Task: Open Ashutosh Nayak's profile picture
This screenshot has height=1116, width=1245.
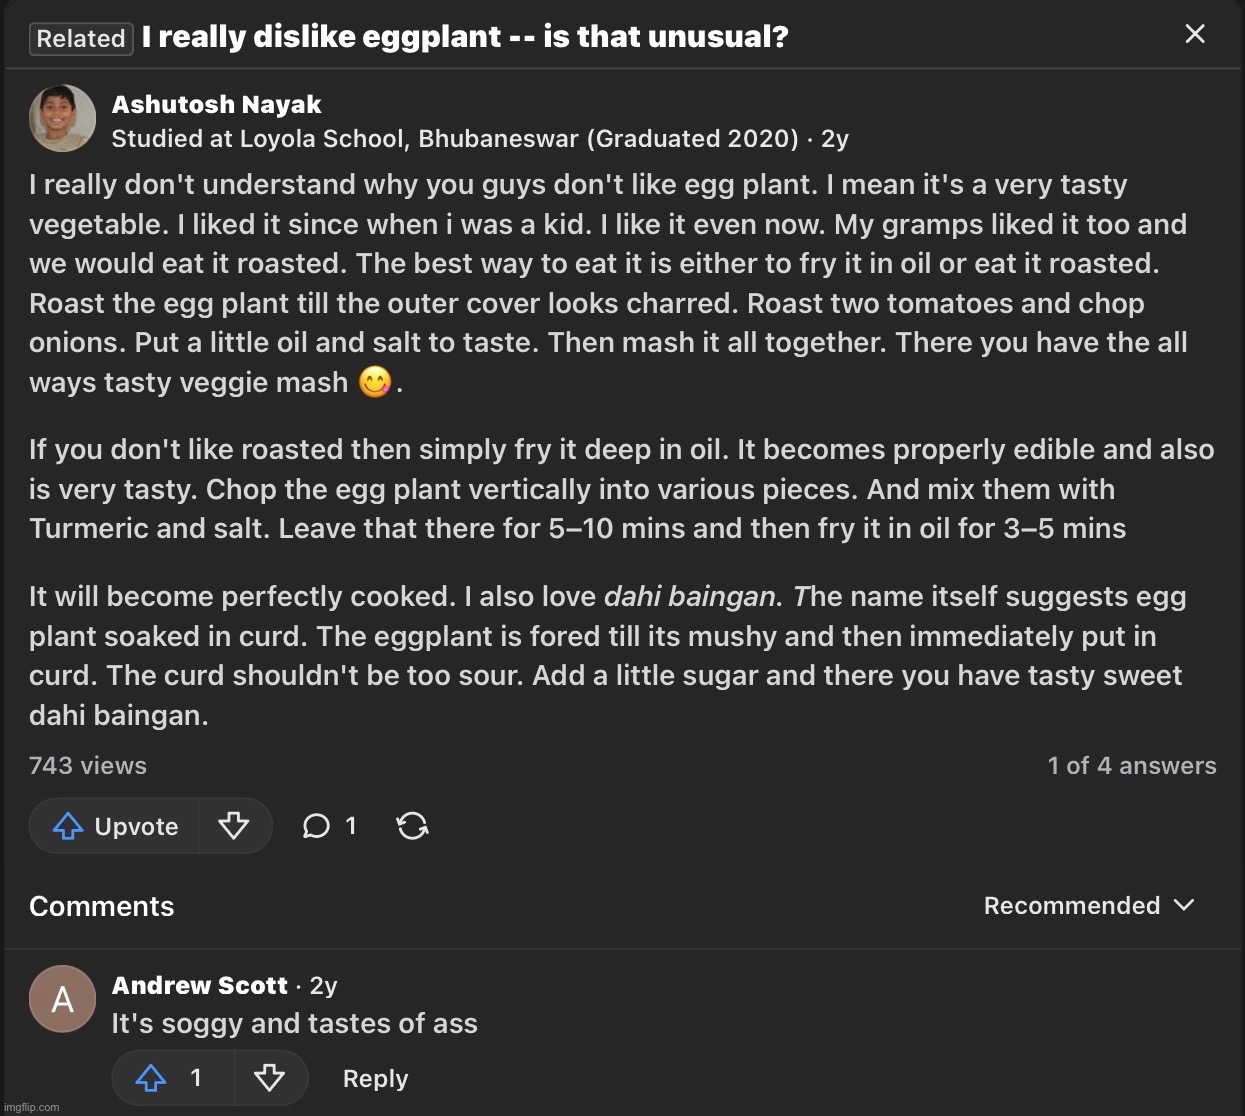Action: point(62,119)
